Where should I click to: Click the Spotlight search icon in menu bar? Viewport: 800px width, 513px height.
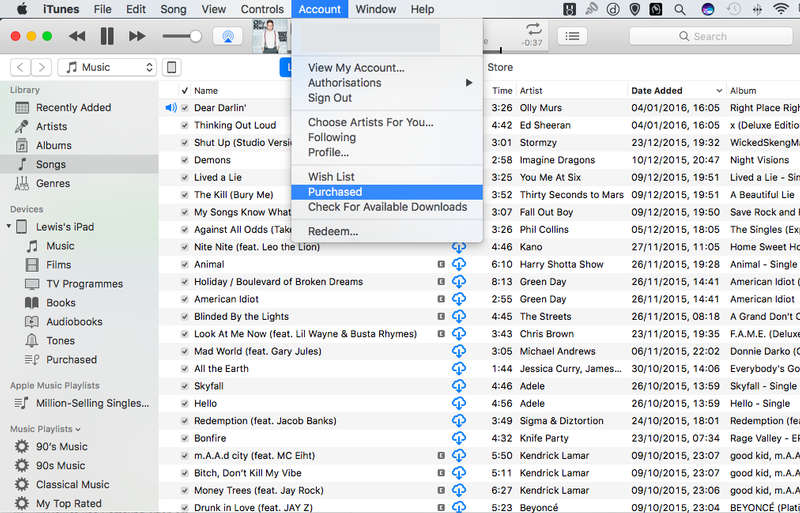(x=680, y=9)
